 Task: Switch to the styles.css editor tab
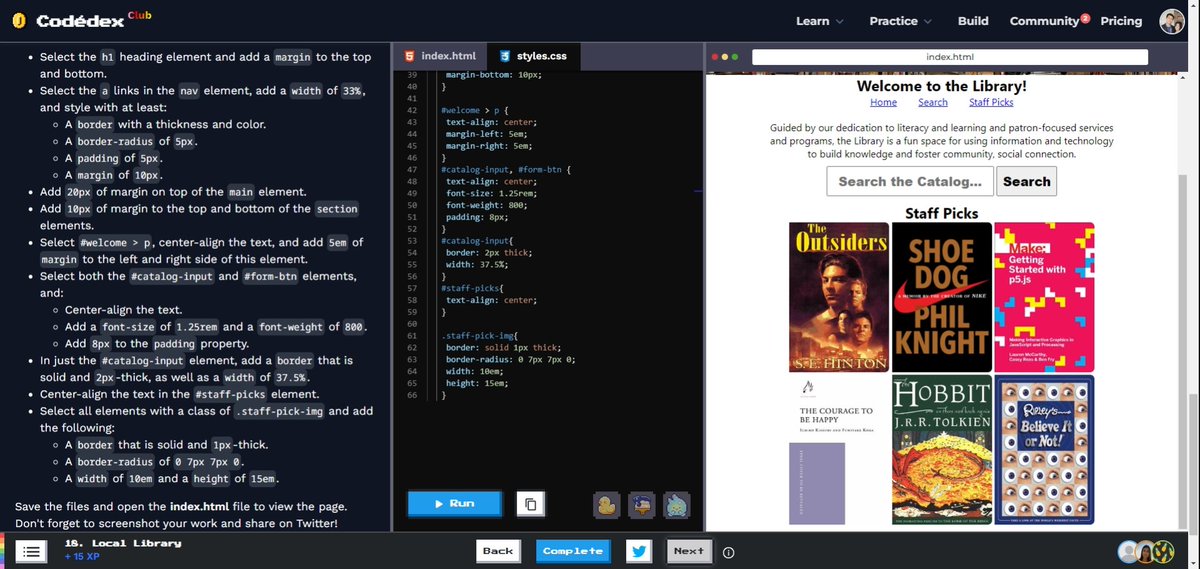[533, 56]
